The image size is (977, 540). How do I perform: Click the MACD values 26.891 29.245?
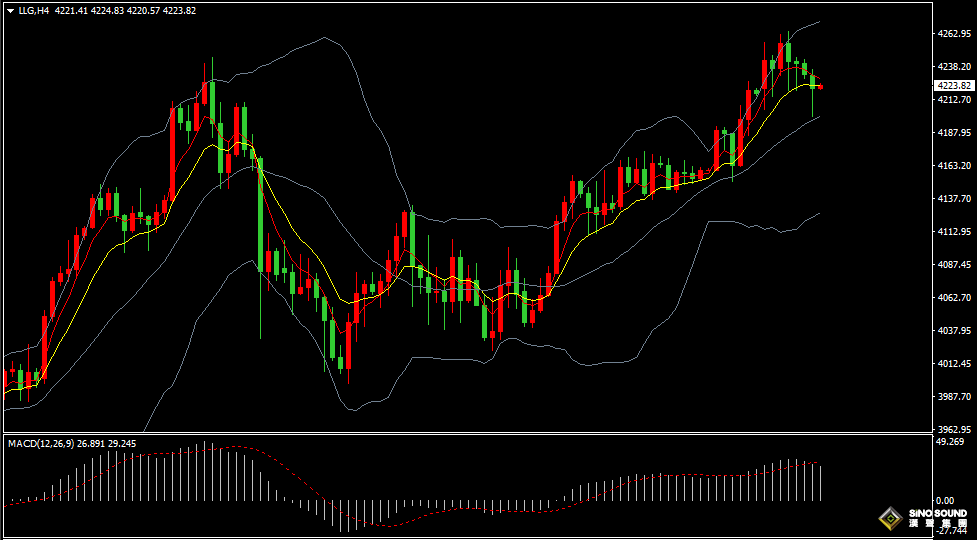(x=109, y=443)
